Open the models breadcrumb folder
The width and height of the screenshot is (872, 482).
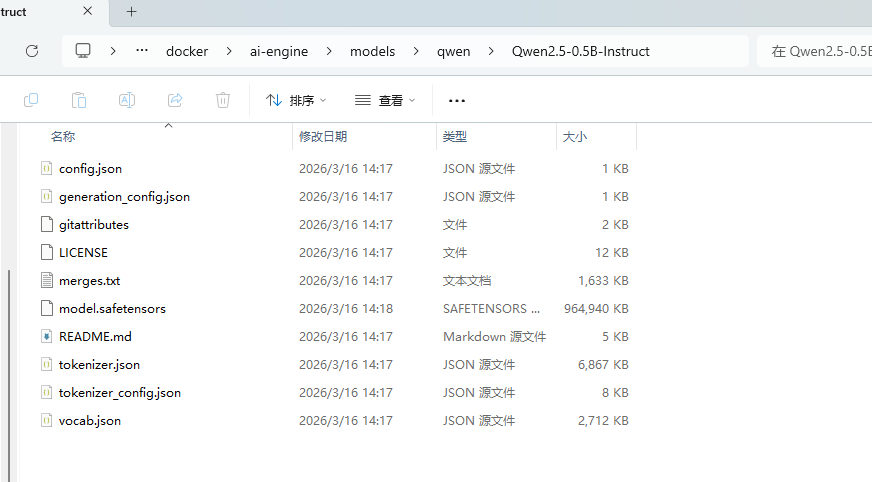tap(373, 51)
